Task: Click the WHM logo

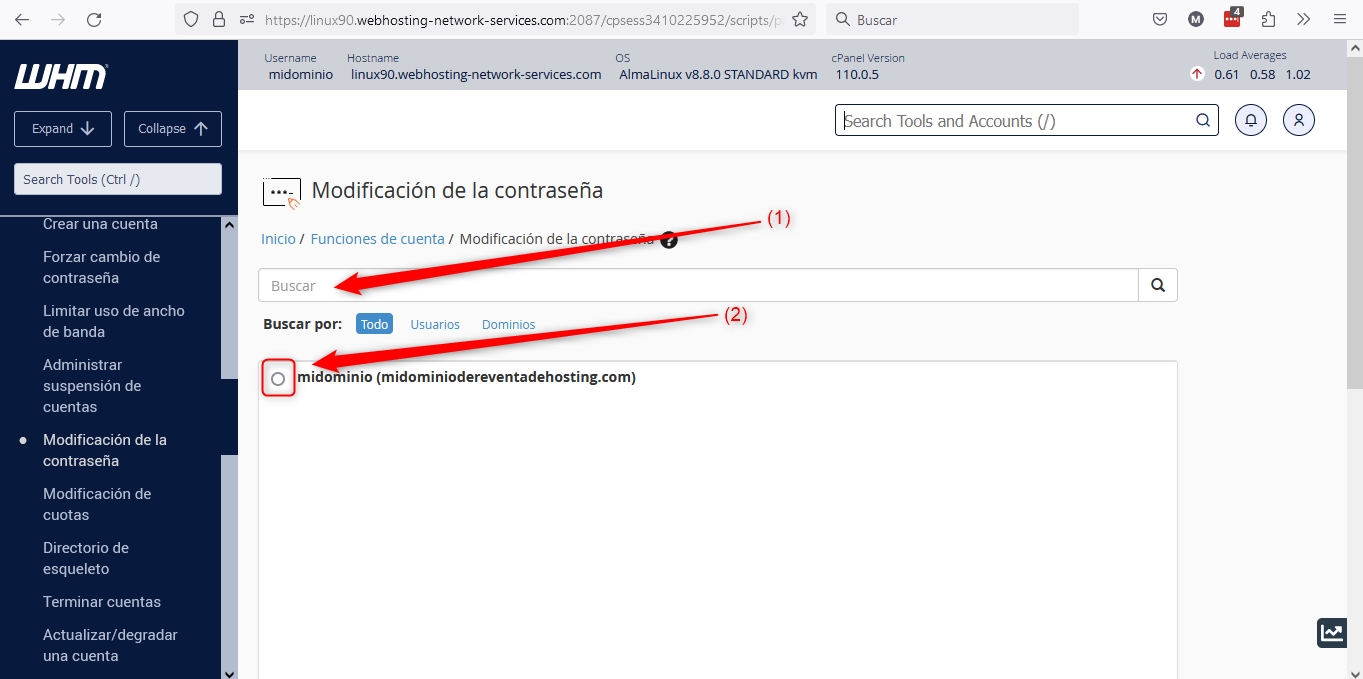Action: click(x=61, y=77)
